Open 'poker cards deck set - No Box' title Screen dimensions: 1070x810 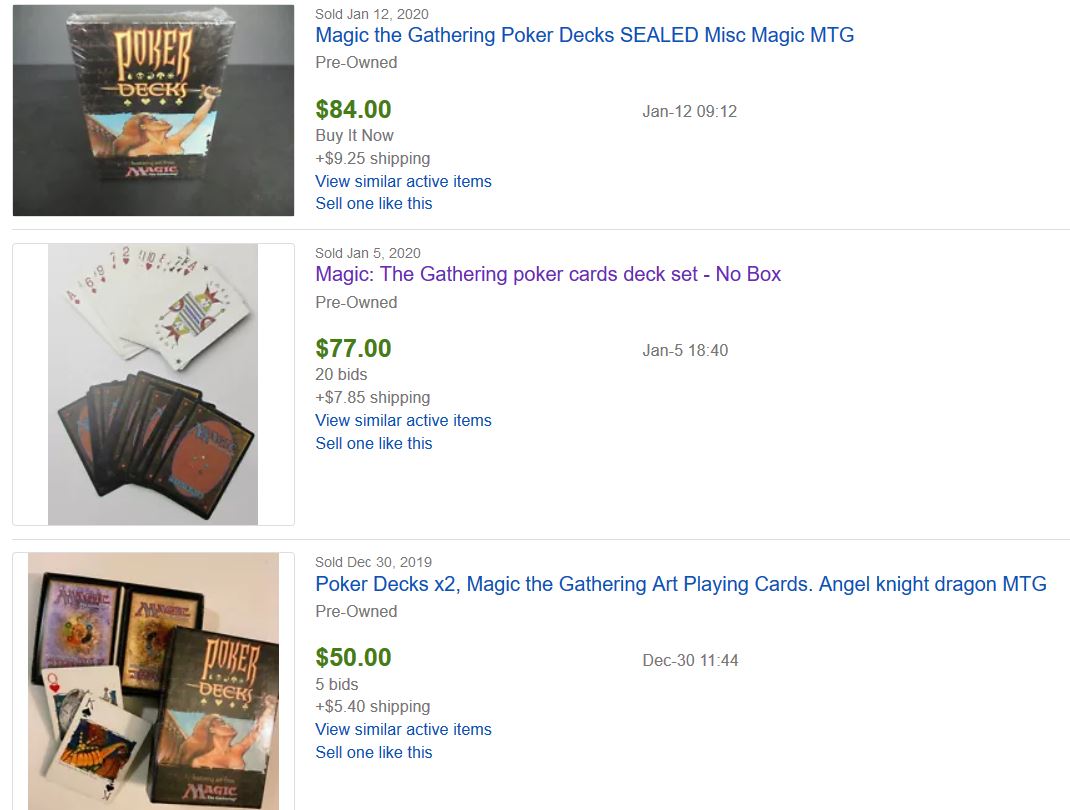tap(548, 274)
